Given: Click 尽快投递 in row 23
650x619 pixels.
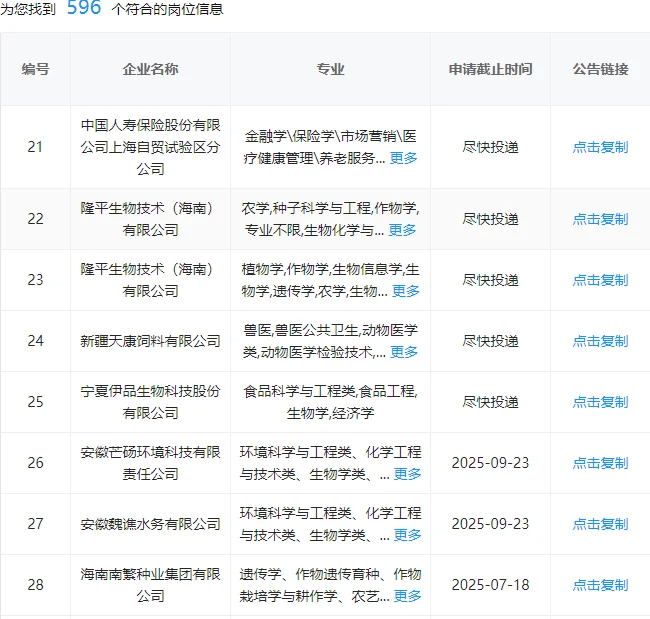Looking at the screenshot, I should (x=490, y=280).
